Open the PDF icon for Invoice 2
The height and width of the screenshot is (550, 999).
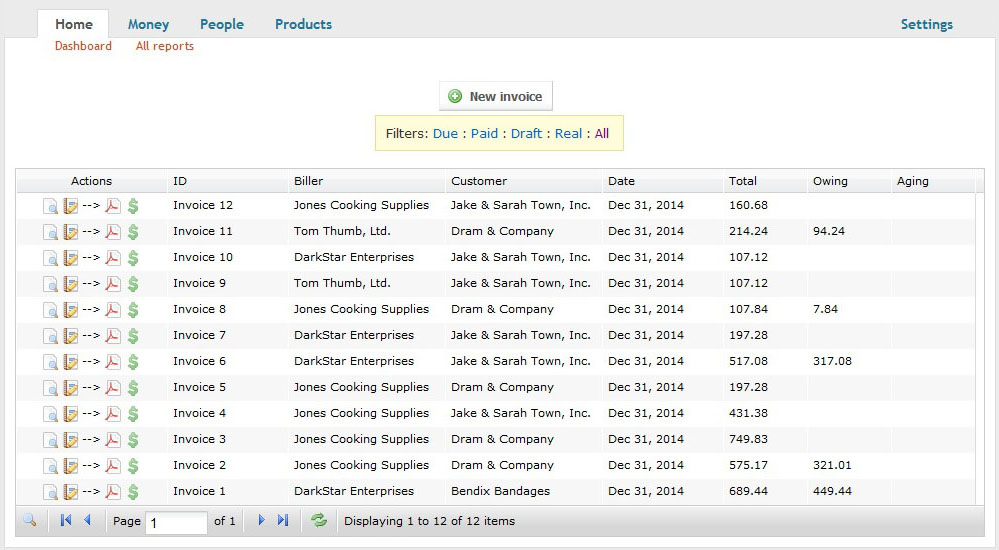pyautogui.click(x=113, y=466)
